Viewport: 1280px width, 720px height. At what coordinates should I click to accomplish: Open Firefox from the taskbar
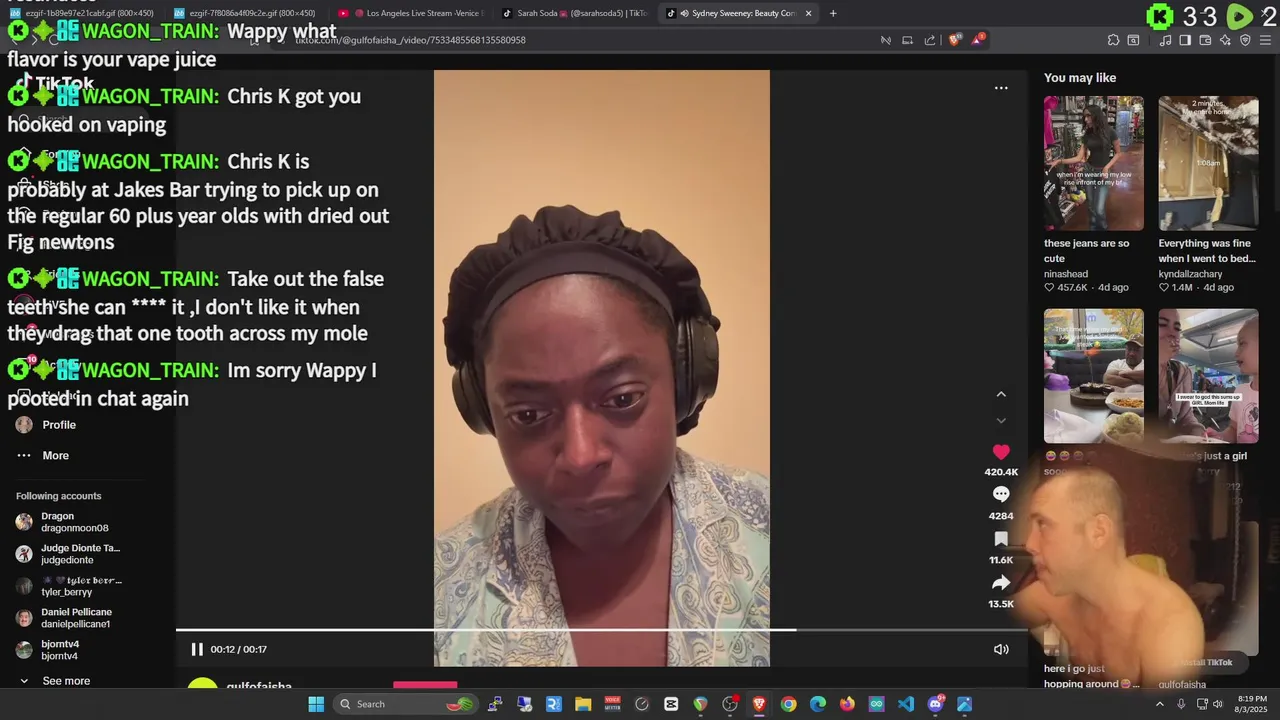tap(847, 704)
